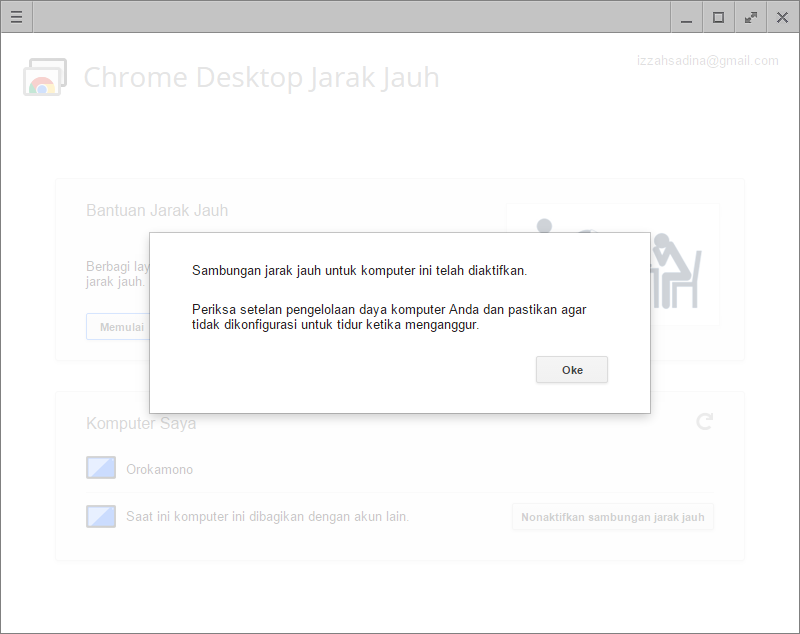Toggle fullscreen with the diagonal arrows icon
Screen dimensions: 800x634
pos(751,17)
